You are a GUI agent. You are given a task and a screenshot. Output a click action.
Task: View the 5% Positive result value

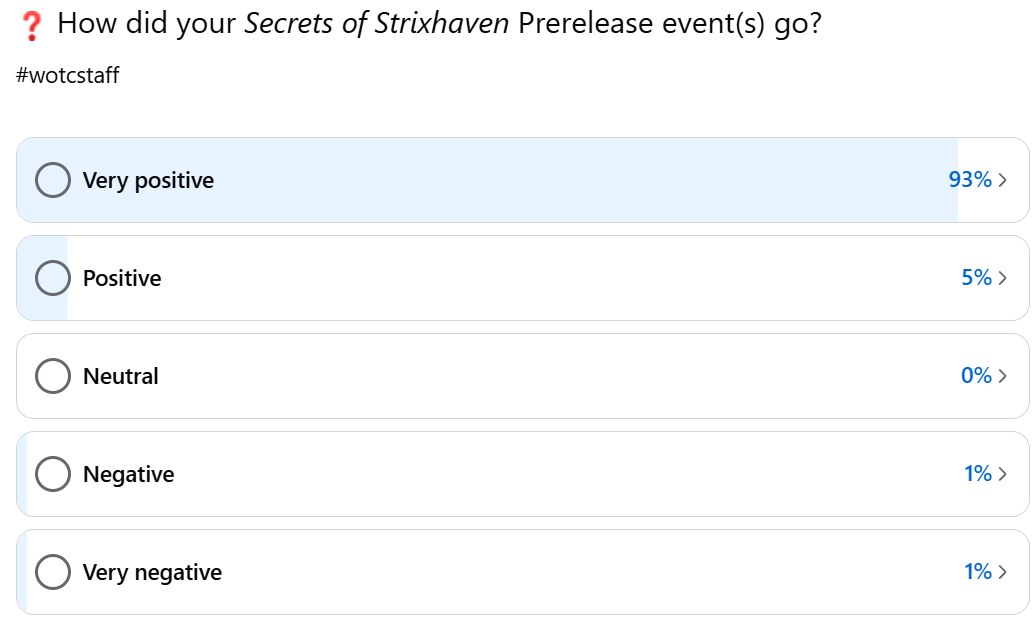pyautogui.click(x=976, y=278)
